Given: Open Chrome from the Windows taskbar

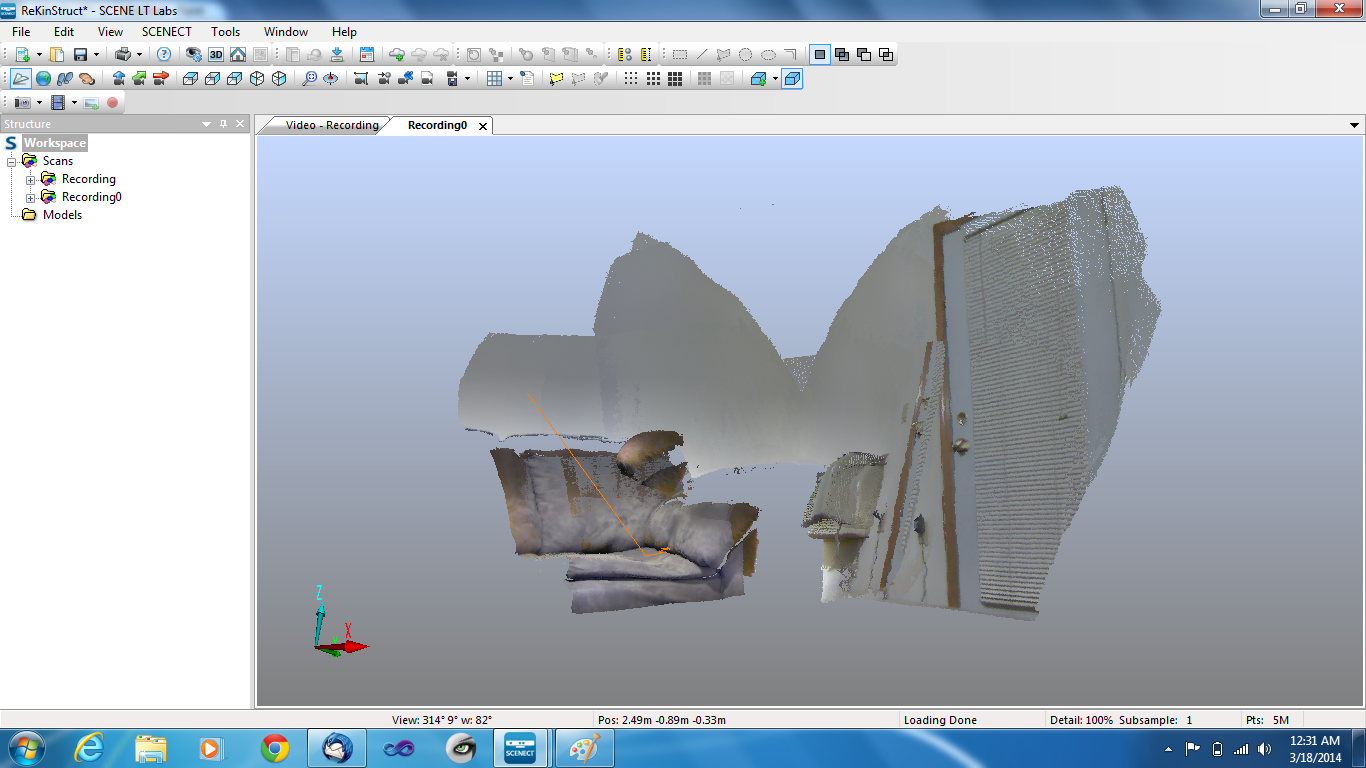Looking at the screenshot, I should [x=275, y=748].
